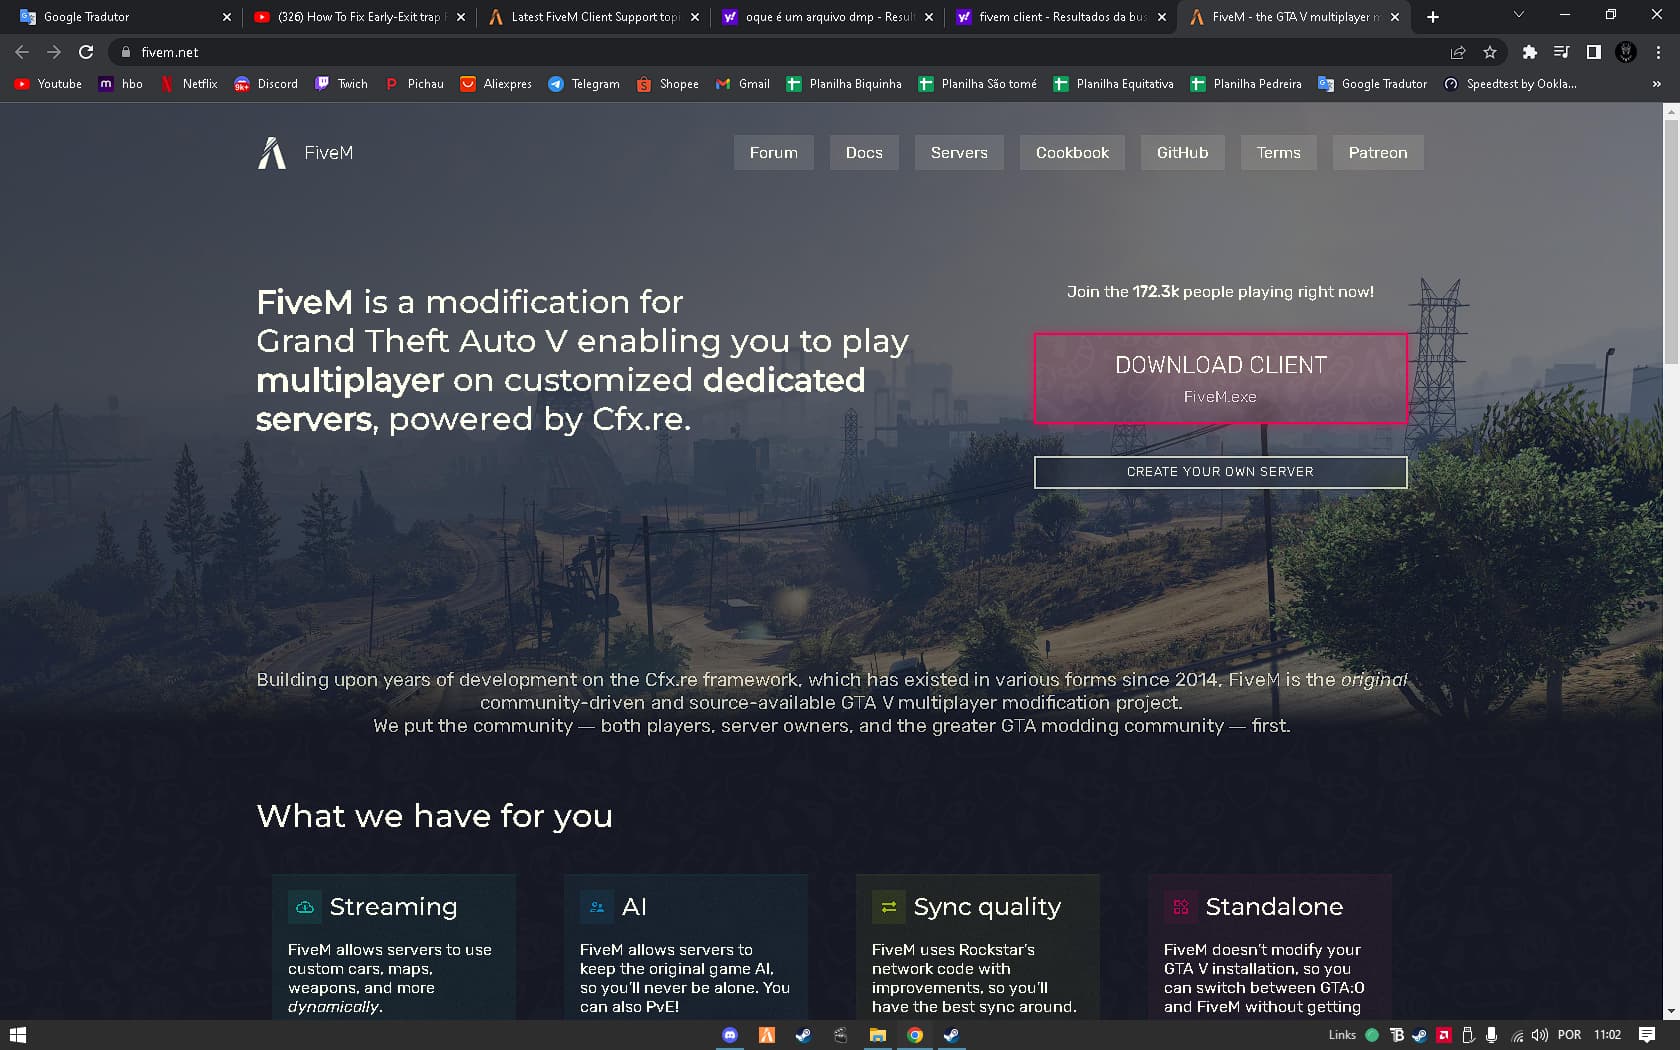Click the Standalone grid icon
This screenshot has height=1050, width=1680.
click(x=1180, y=907)
